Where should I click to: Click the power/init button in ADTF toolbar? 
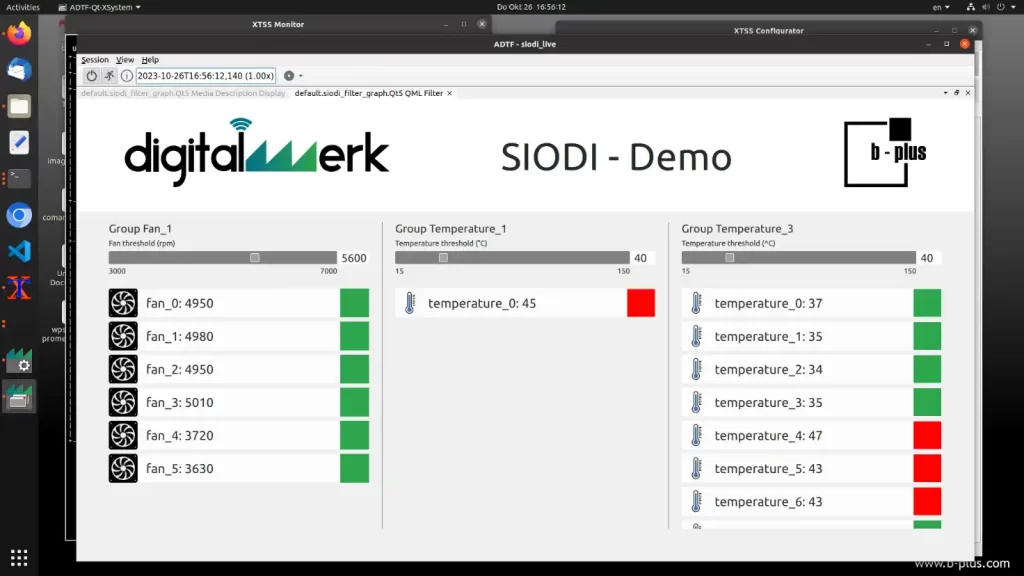coord(92,75)
